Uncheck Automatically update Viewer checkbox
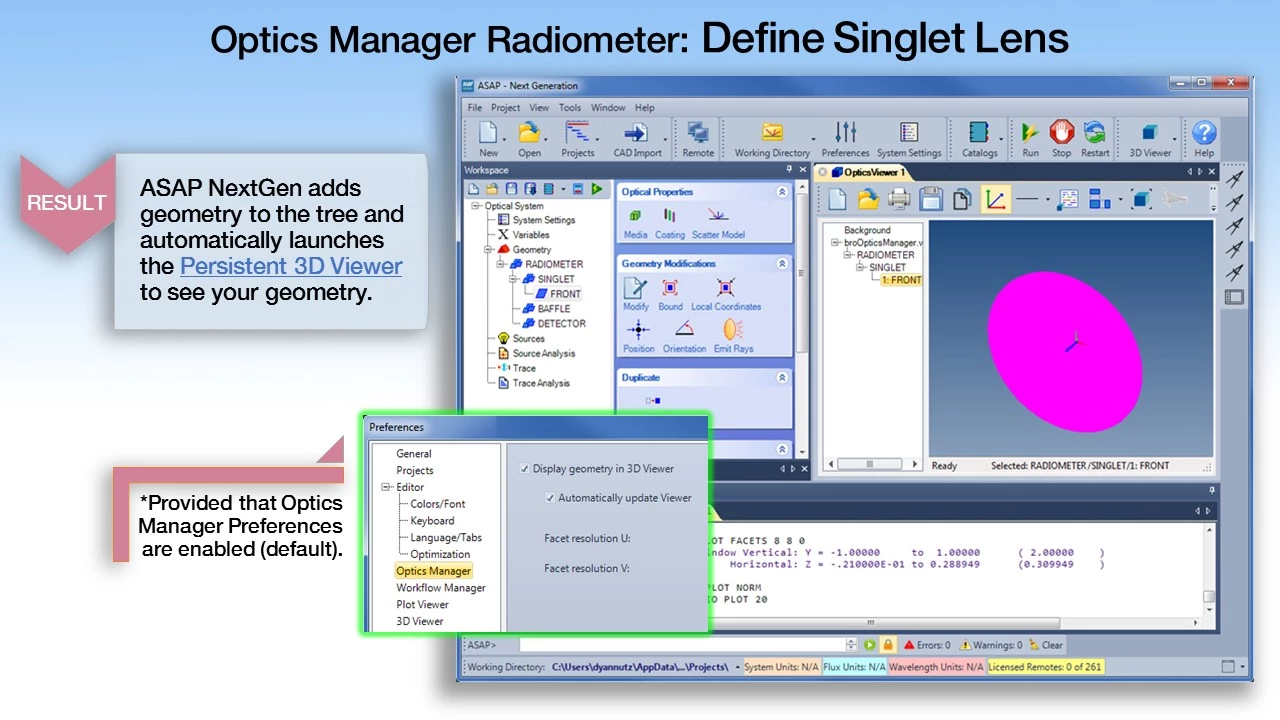This screenshot has height=720, width=1280. (550, 498)
